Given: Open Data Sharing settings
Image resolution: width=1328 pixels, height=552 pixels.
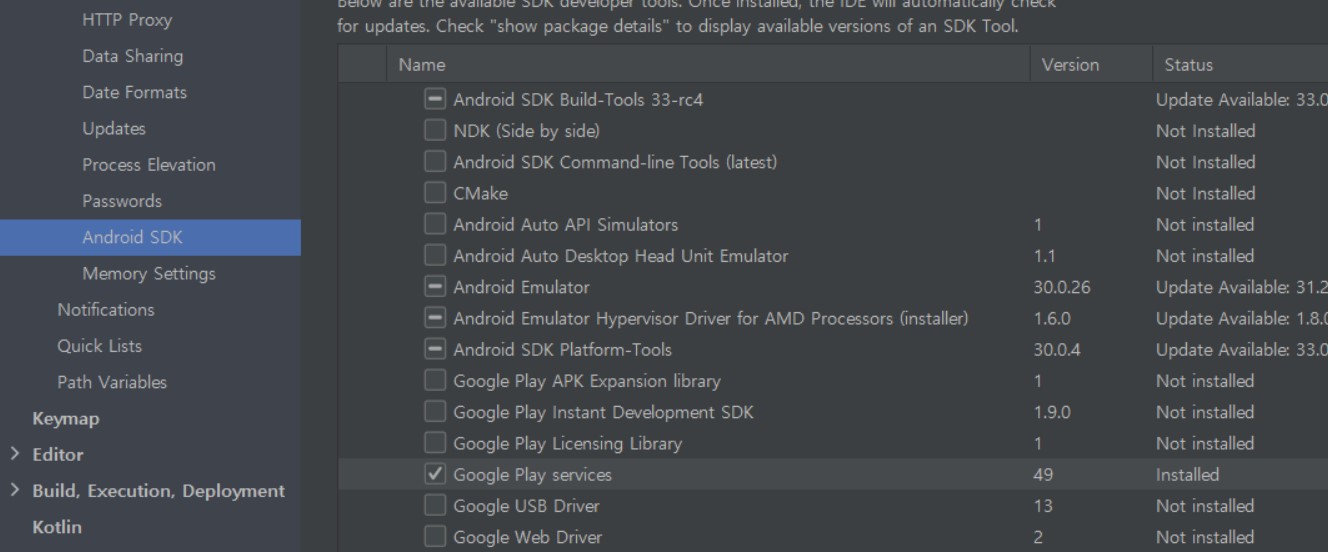Looking at the screenshot, I should click(132, 56).
